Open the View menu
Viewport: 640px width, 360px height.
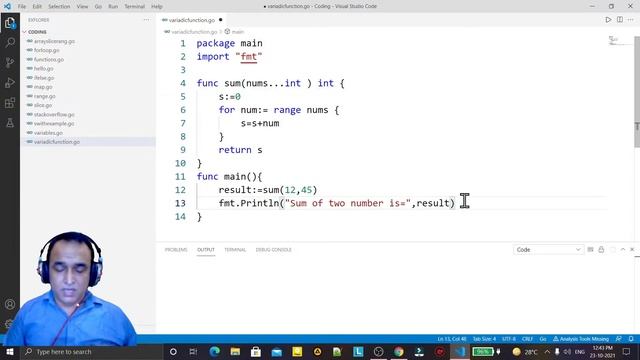point(82,7)
